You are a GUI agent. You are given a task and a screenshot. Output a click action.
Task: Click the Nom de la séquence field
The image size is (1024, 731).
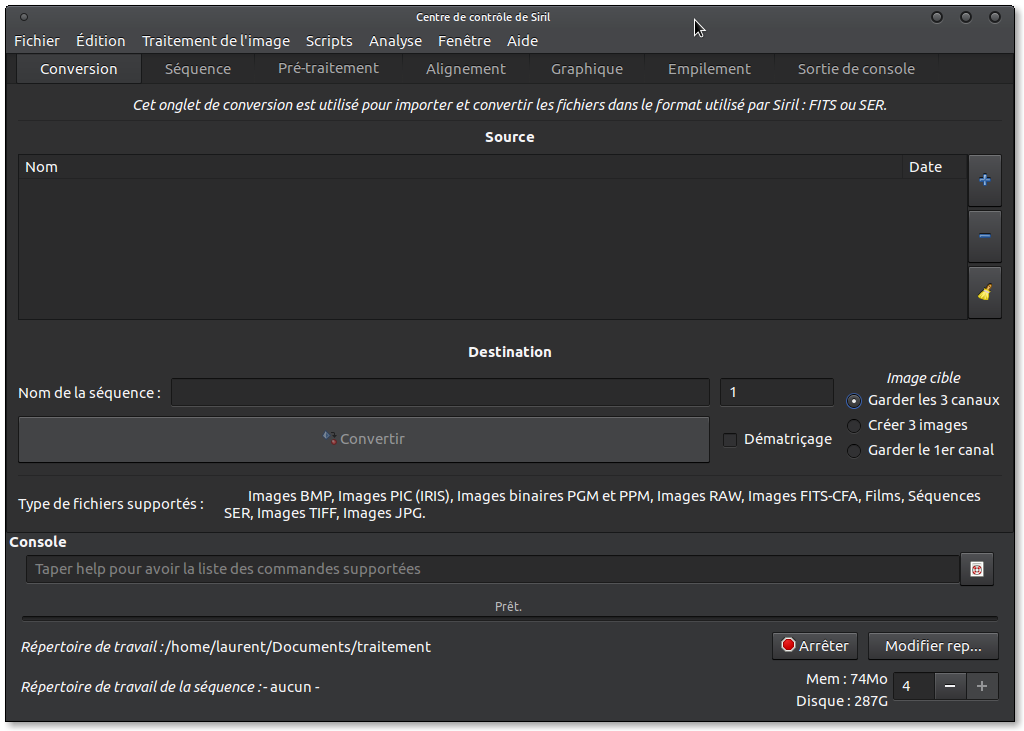point(440,393)
